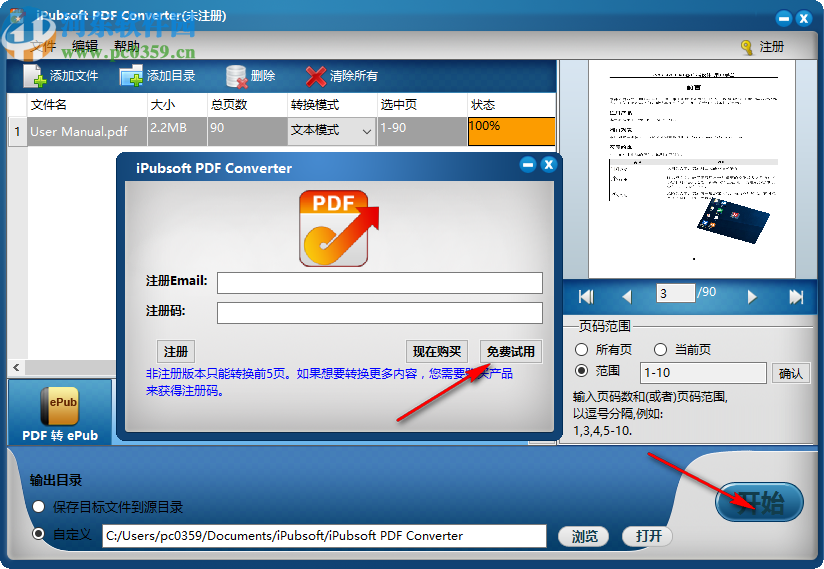Click the Status (状态) column header
Screen dimensions: 824x569
click(x=511, y=105)
